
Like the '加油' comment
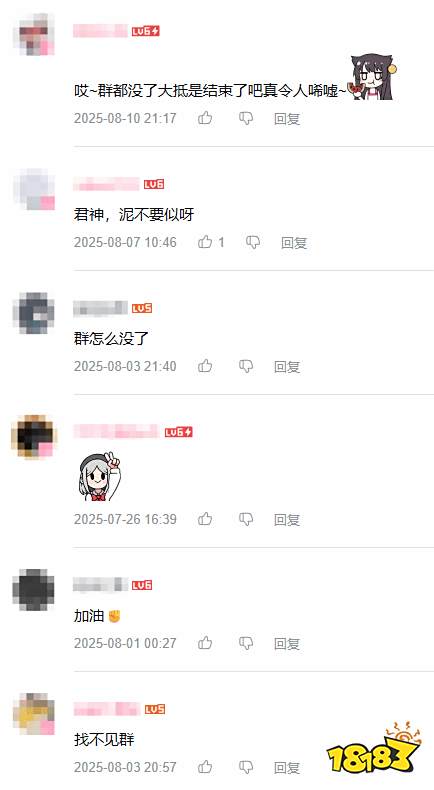pos(205,643)
